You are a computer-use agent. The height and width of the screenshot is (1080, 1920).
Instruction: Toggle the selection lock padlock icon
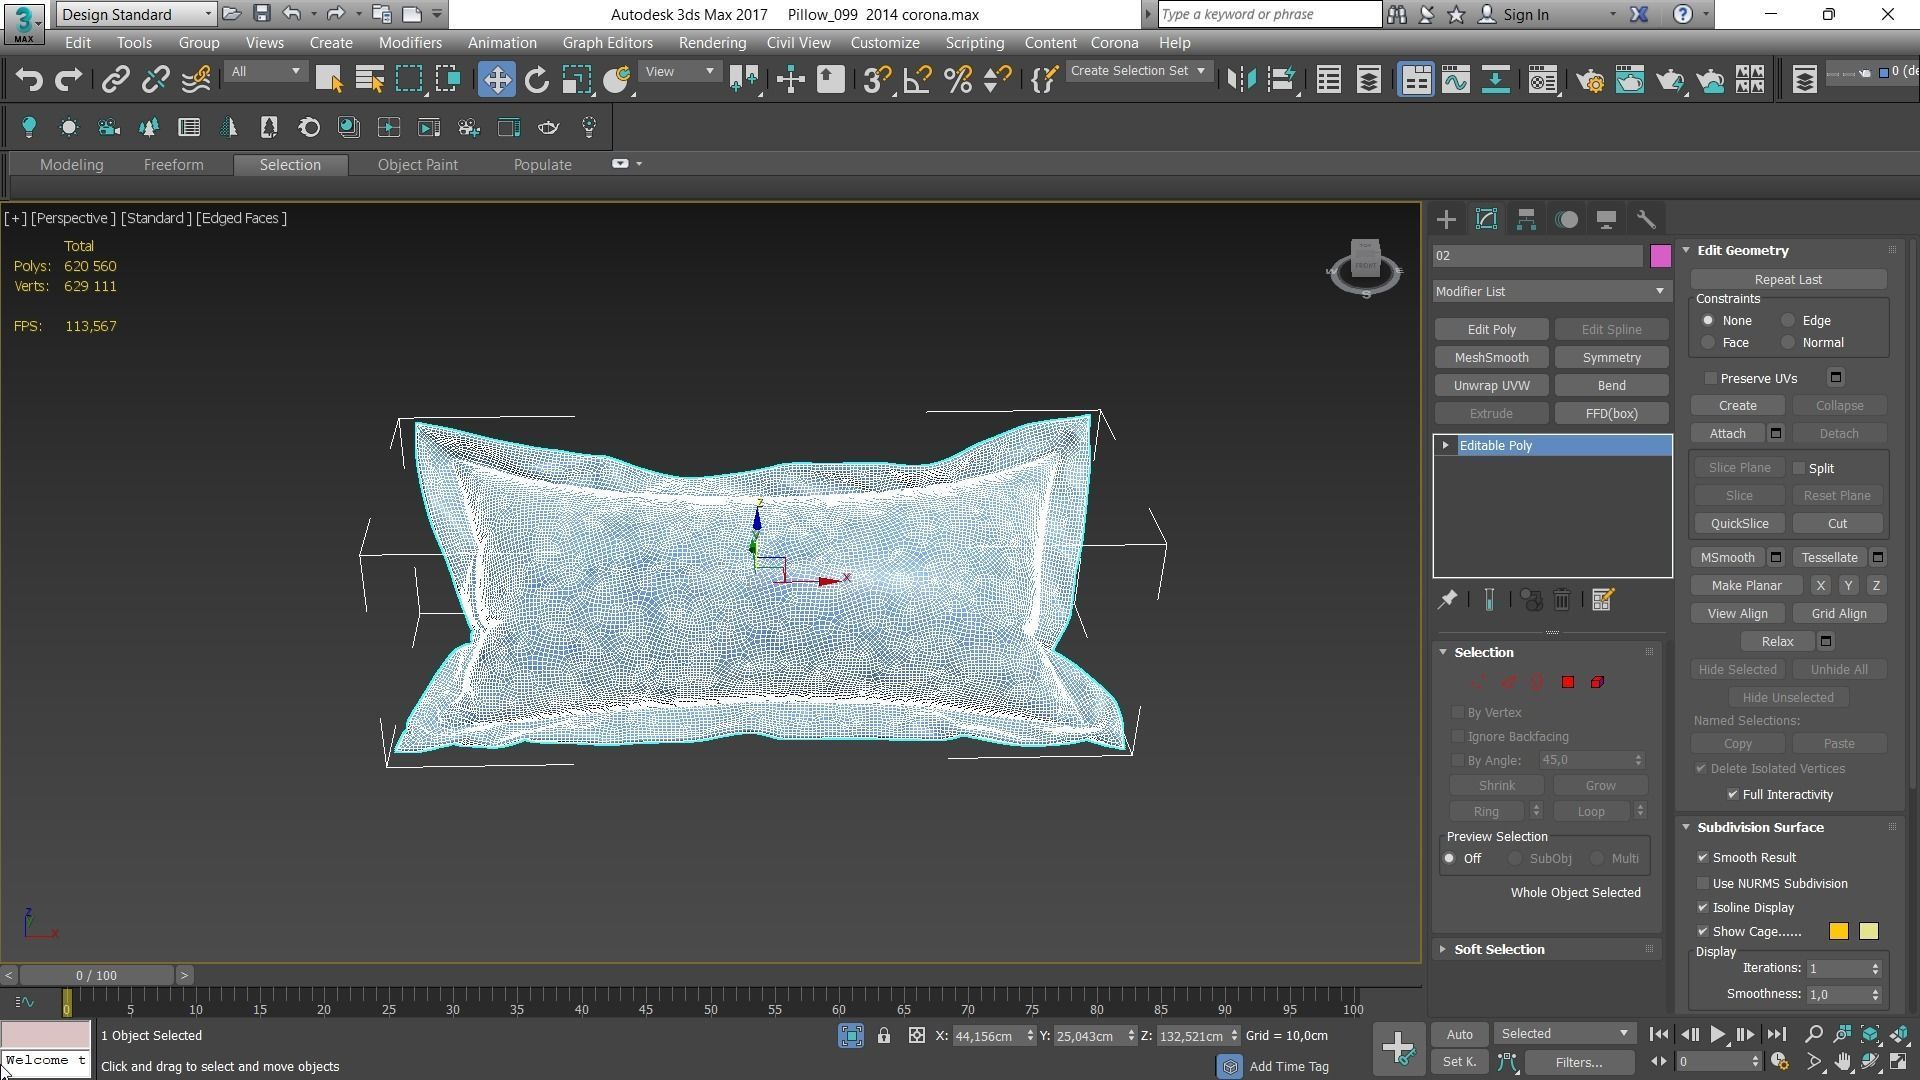pos(884,1036)
